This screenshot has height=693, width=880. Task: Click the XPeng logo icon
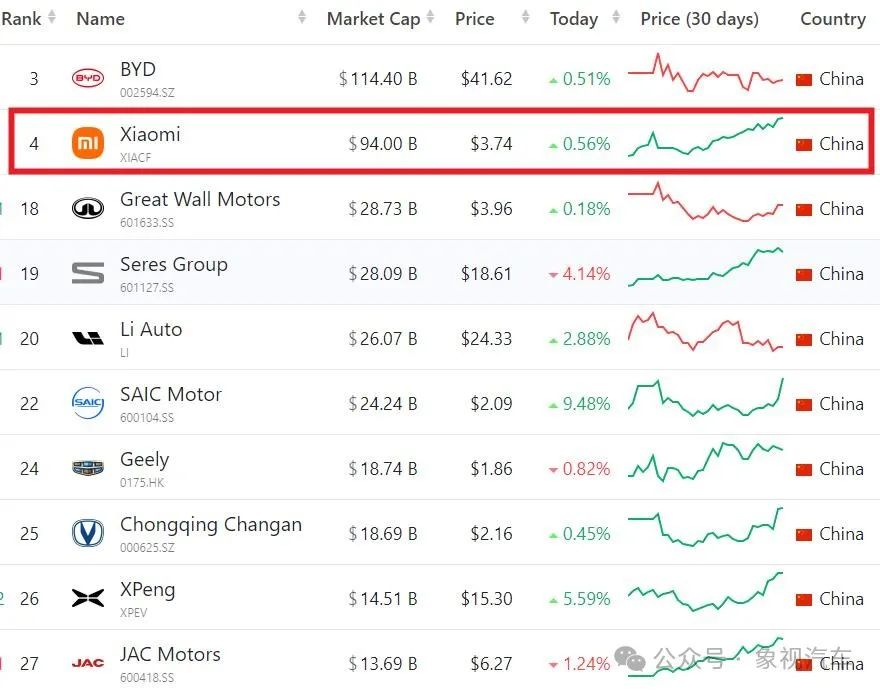tap(88, 599)
